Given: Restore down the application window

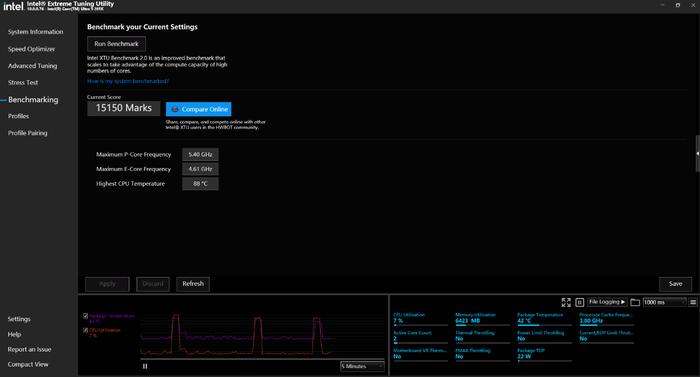Looking at the screenshot, I should pyautogui.click(x=678, y=5).
